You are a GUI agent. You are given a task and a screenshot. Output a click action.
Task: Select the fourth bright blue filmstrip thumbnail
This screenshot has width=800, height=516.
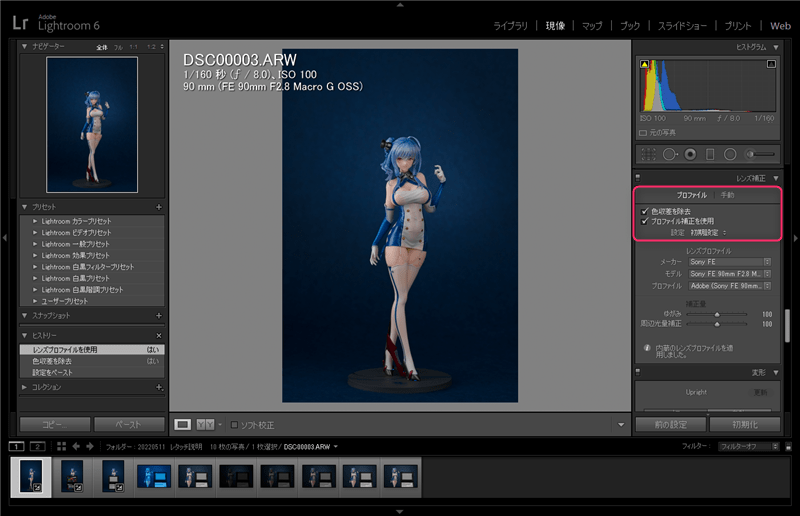[154, 477]
